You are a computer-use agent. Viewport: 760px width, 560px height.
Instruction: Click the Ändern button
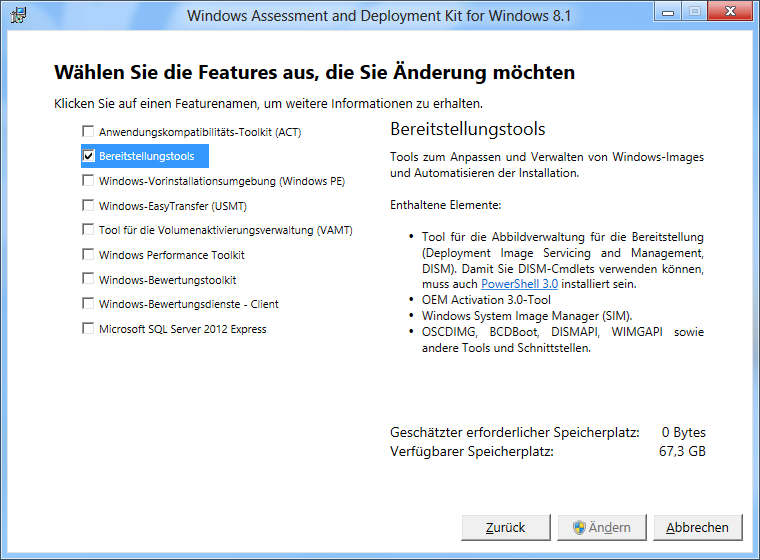602,528
